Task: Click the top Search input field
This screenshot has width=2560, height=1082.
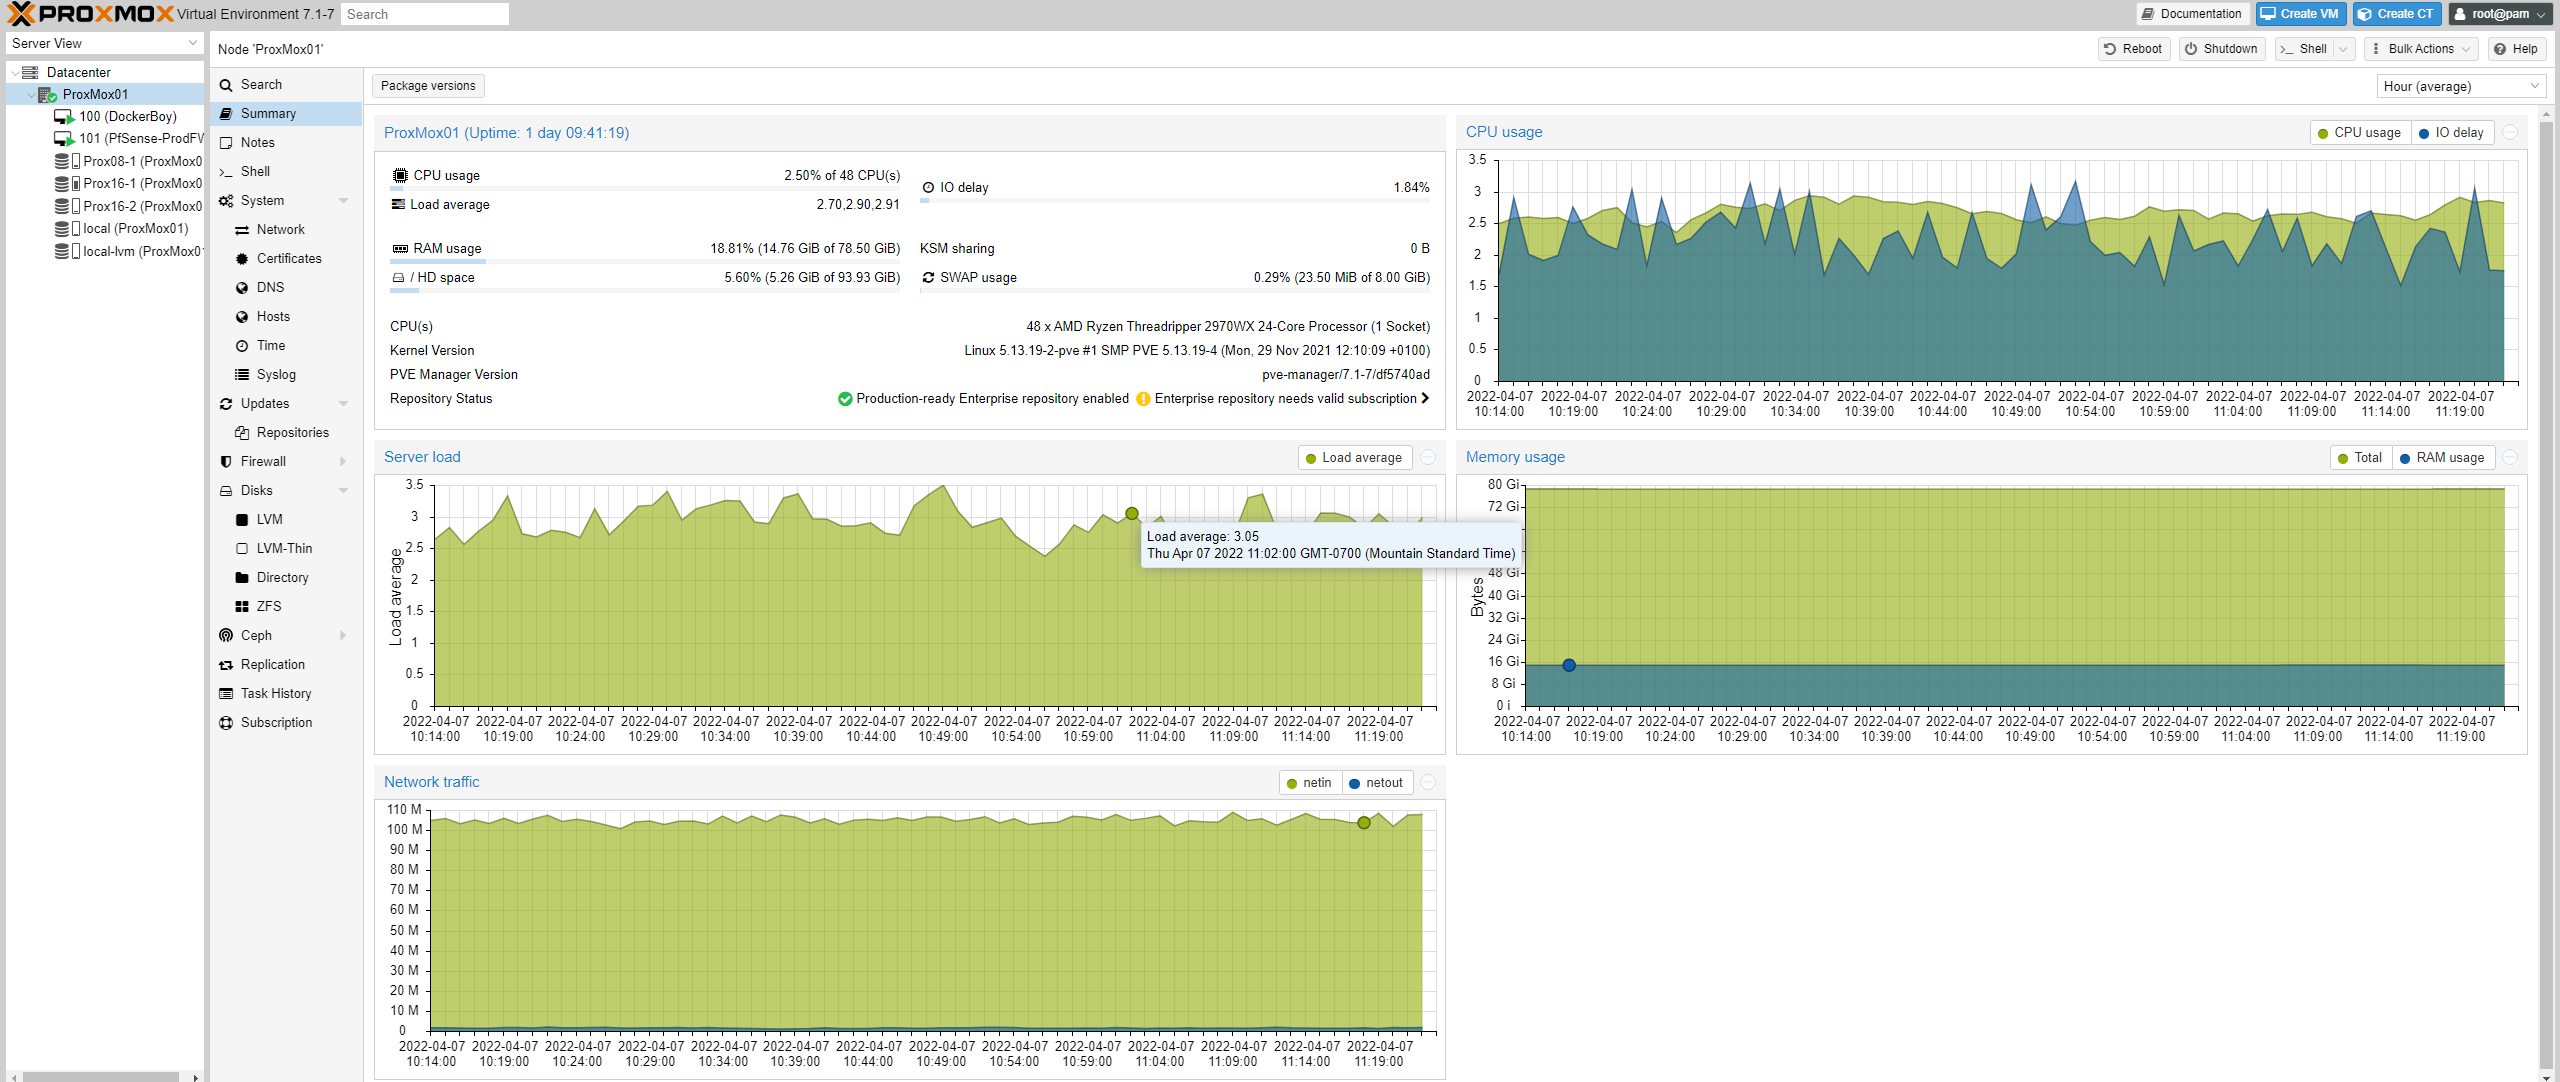Action: (x=424, y=14)
